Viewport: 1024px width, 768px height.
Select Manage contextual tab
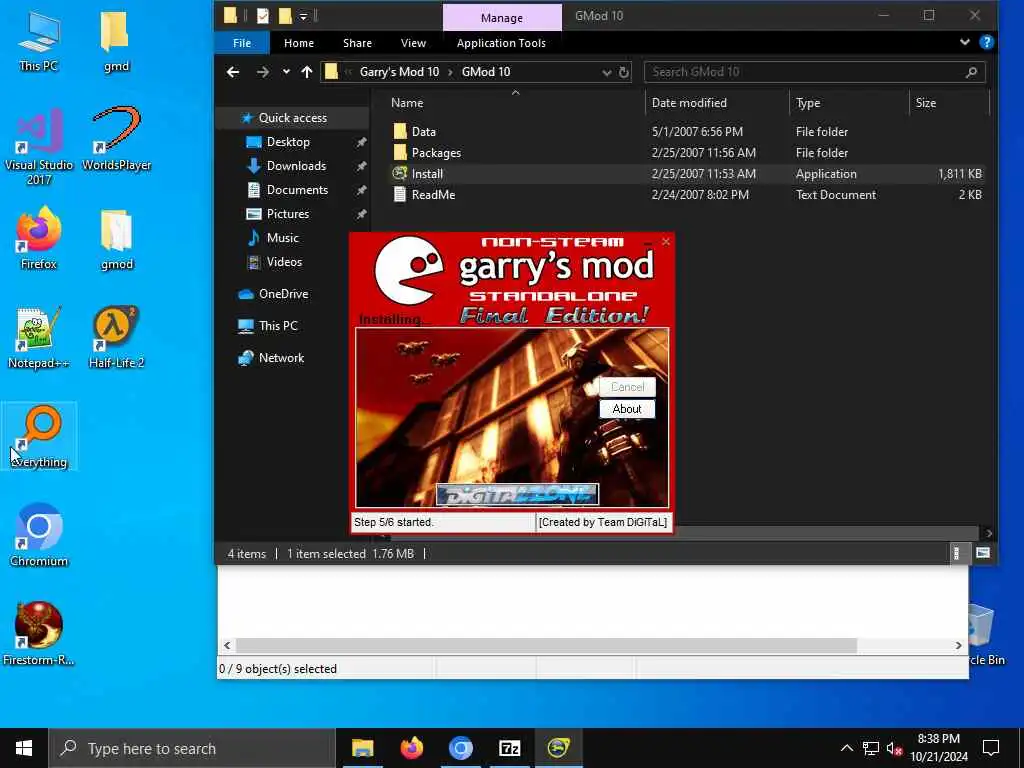[502, 18]
